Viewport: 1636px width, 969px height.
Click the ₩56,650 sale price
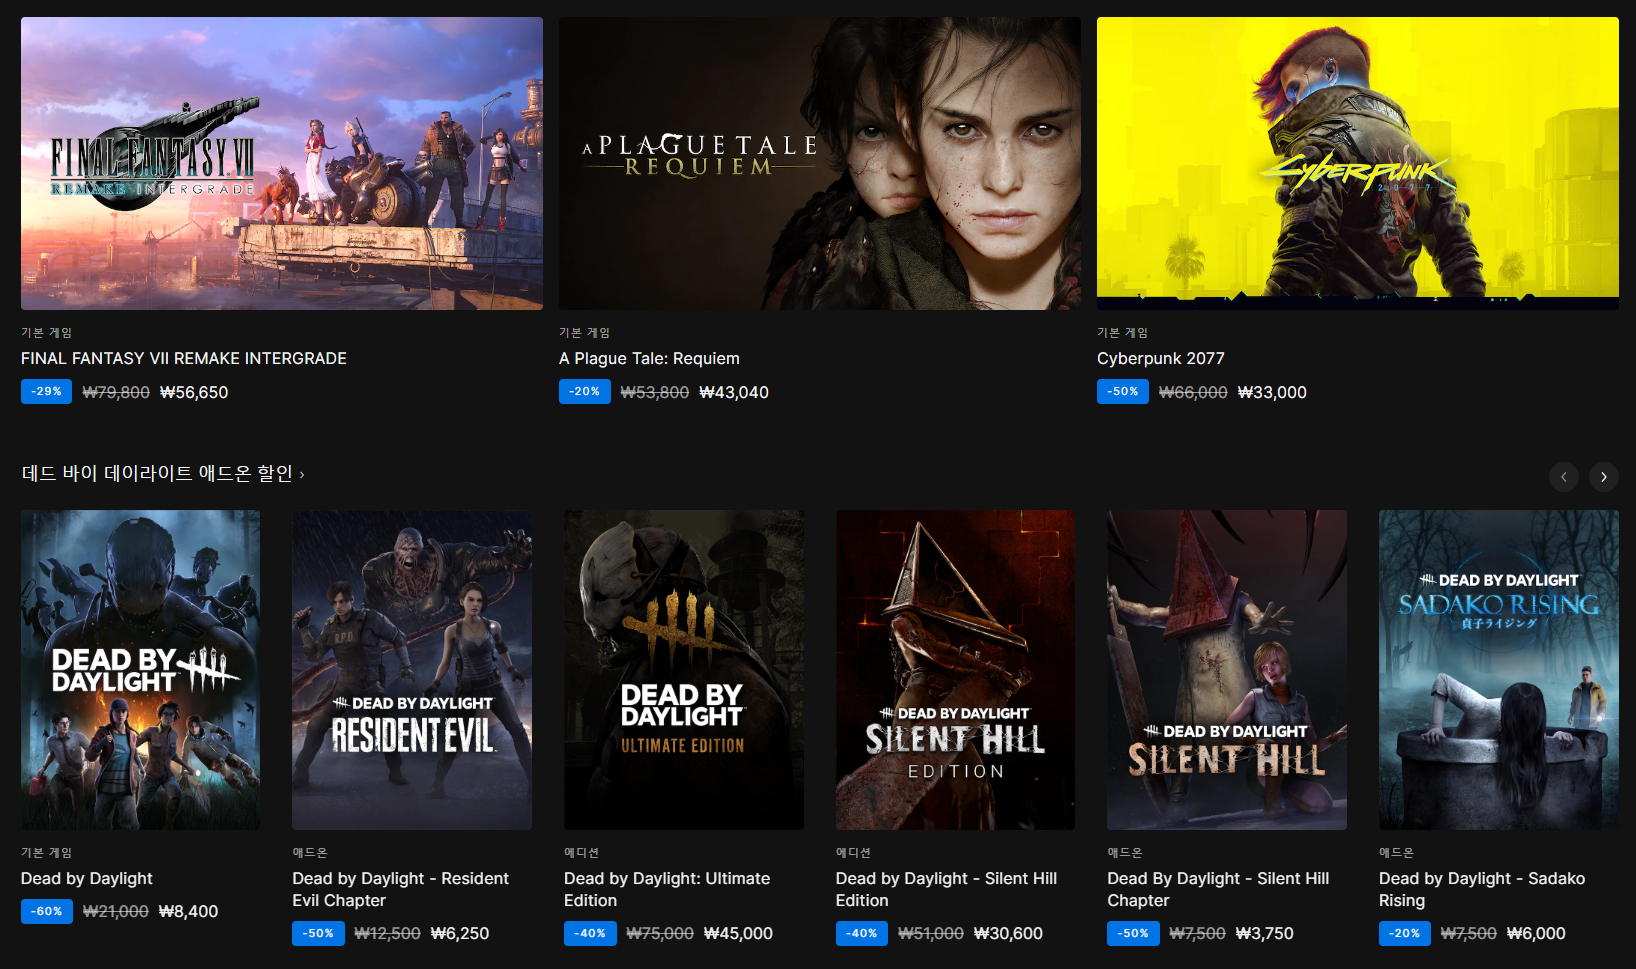tap(194, 392)
